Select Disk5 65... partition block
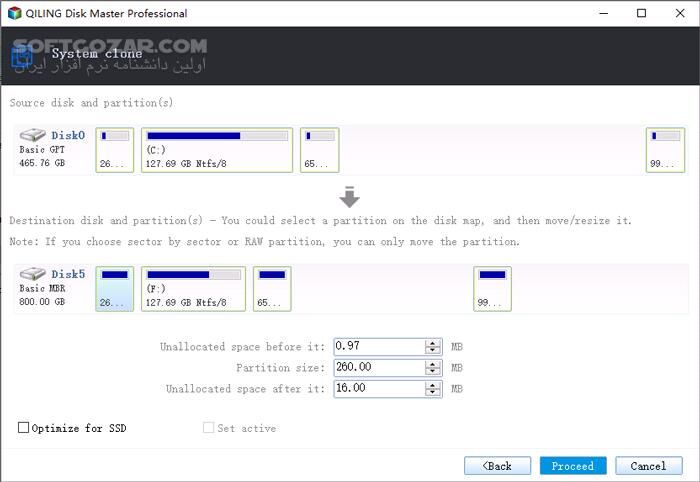 tap(272, 289)
